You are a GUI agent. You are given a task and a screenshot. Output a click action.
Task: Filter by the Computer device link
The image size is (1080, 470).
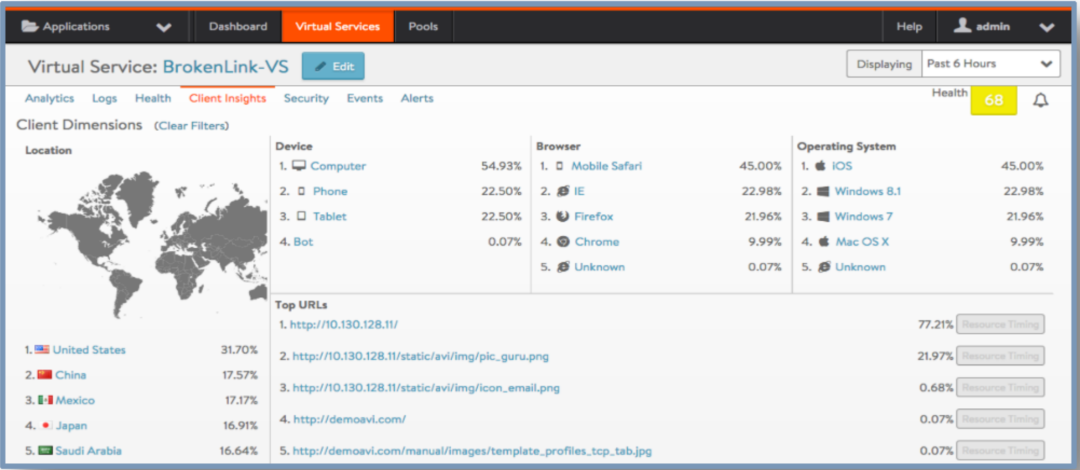338,166
